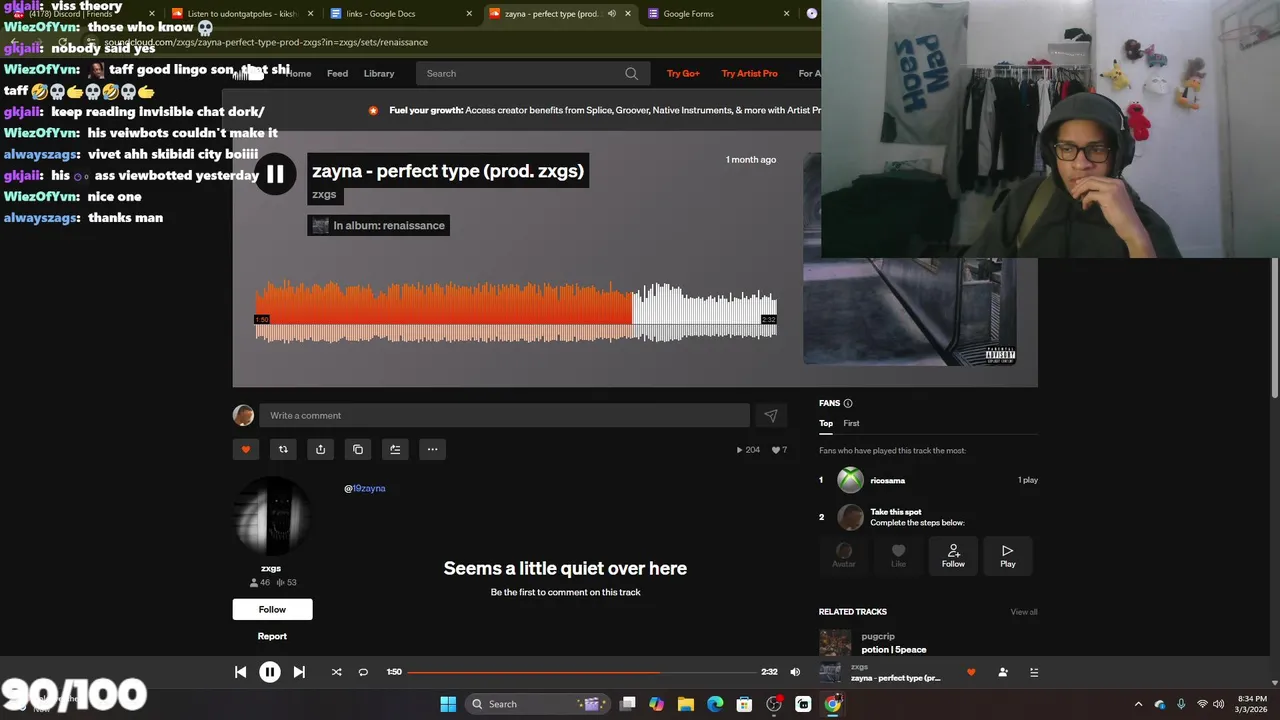Mute tab via speaker icon on zayna tab

point(611,14)
